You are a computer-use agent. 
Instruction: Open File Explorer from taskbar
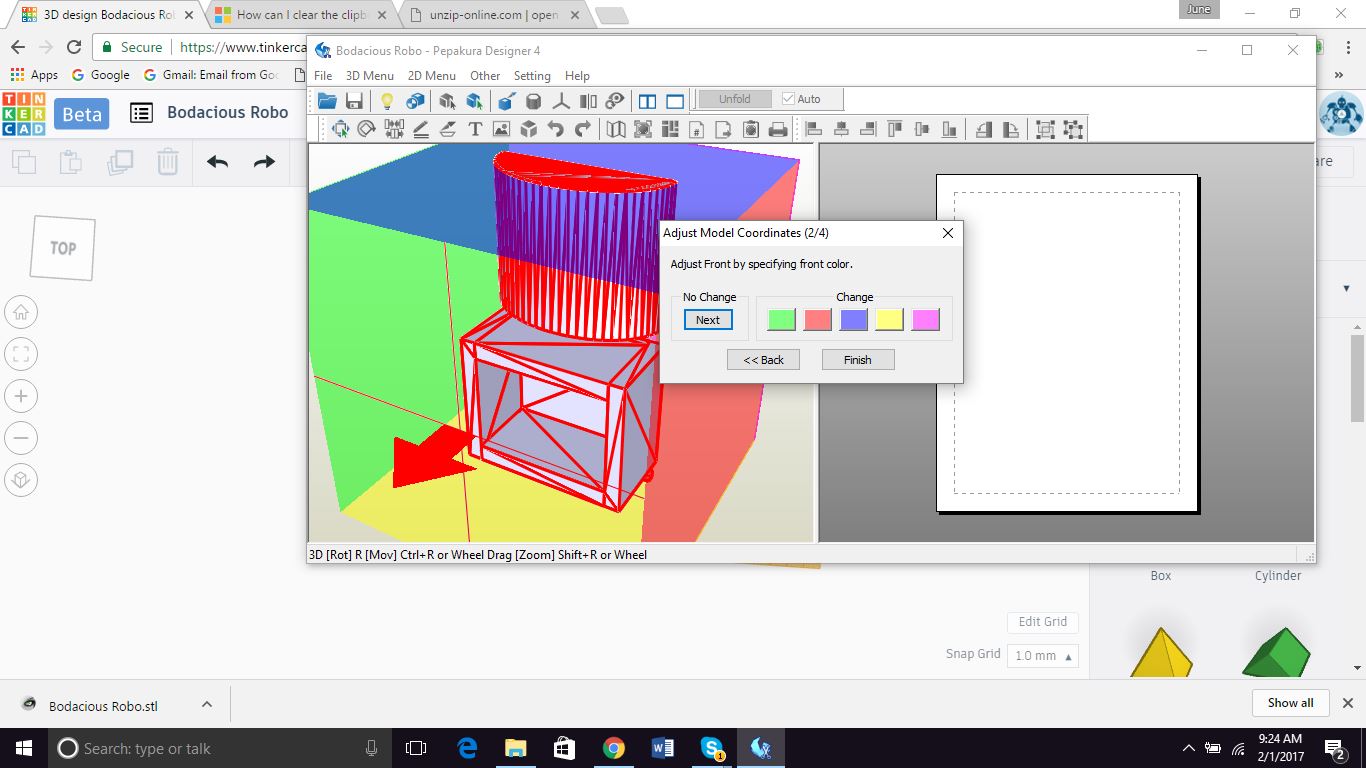pos(515,748)
